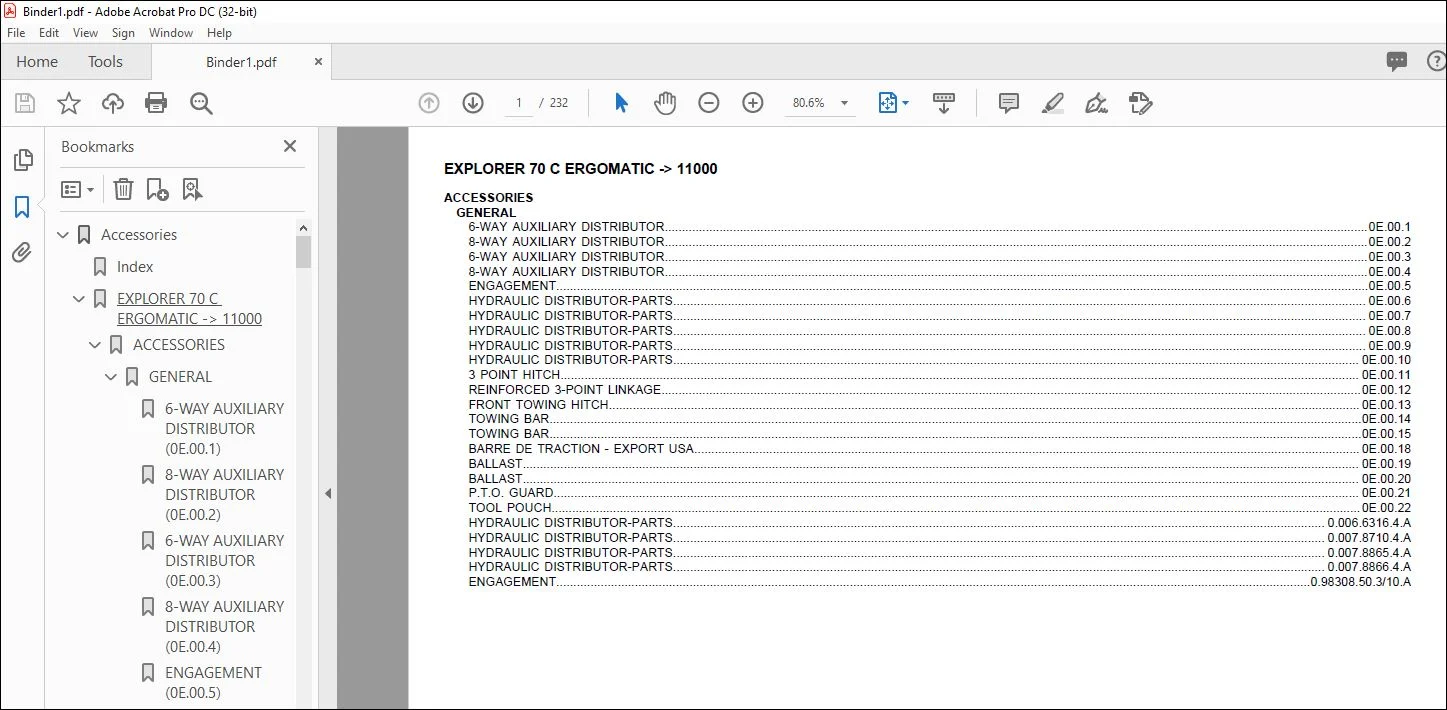Select the 8-WAY AUXILIARY DISTRIBUTOR (0E.00.4) bookmark
1447x710 pixels.
[x=224, y=627]
